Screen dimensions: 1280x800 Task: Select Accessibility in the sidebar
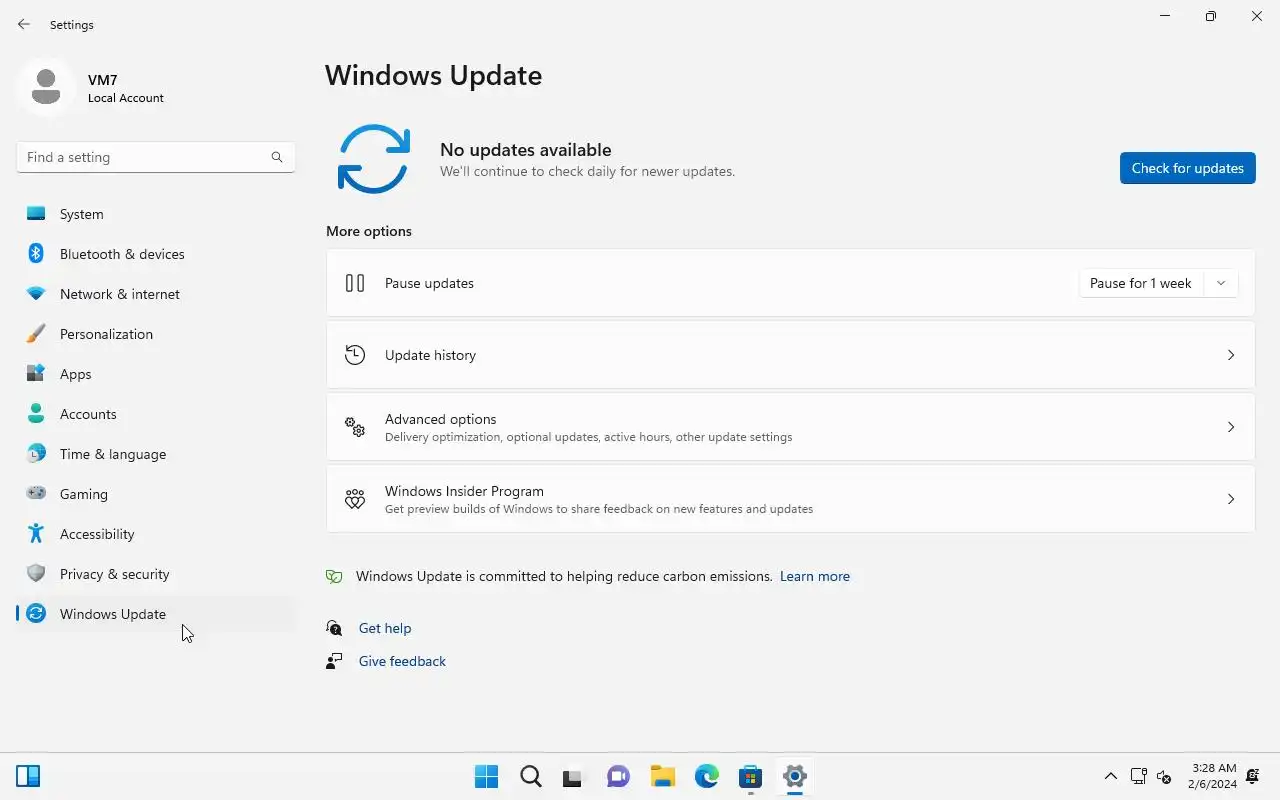(155, 534)
